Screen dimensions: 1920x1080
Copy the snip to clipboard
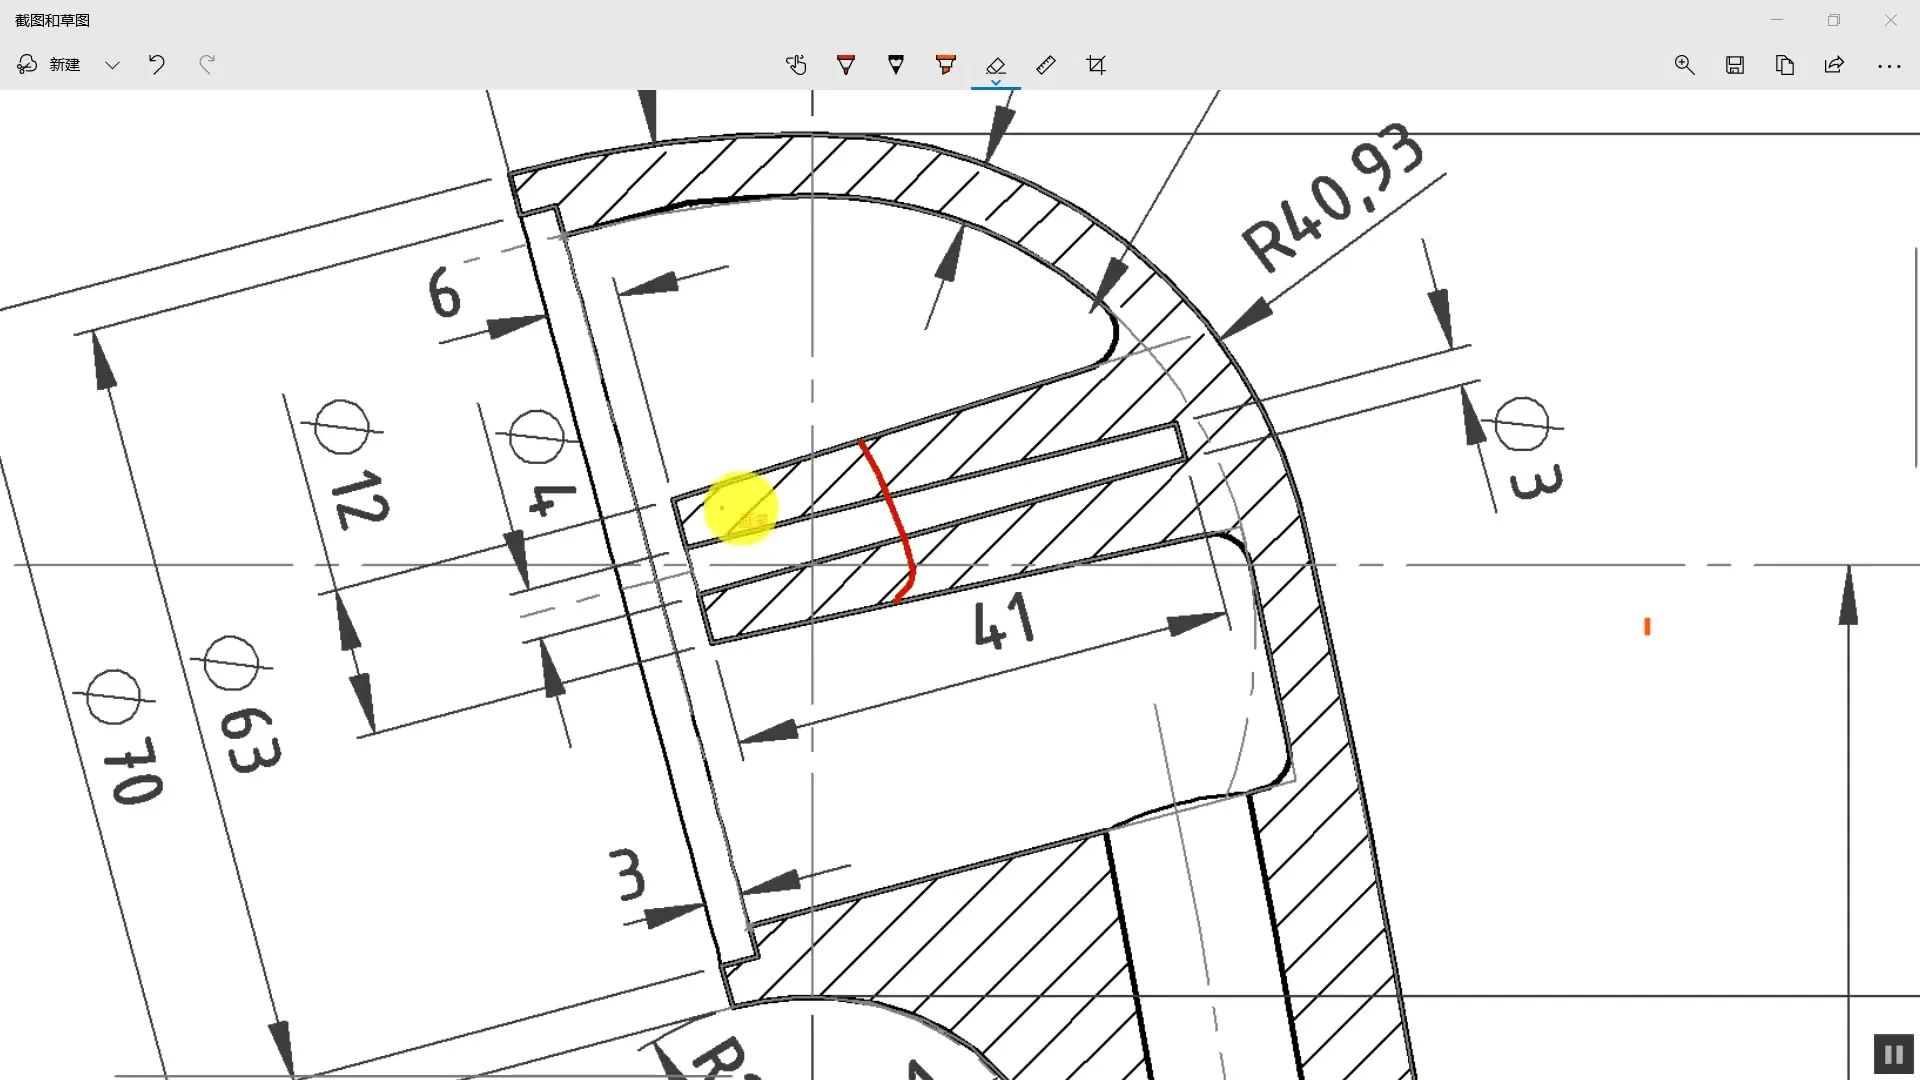point(1785,64)
